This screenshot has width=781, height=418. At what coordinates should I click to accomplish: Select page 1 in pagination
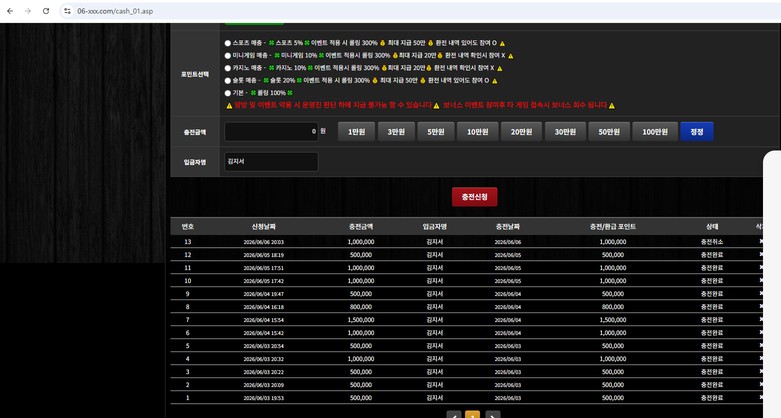tap(472, 415)
